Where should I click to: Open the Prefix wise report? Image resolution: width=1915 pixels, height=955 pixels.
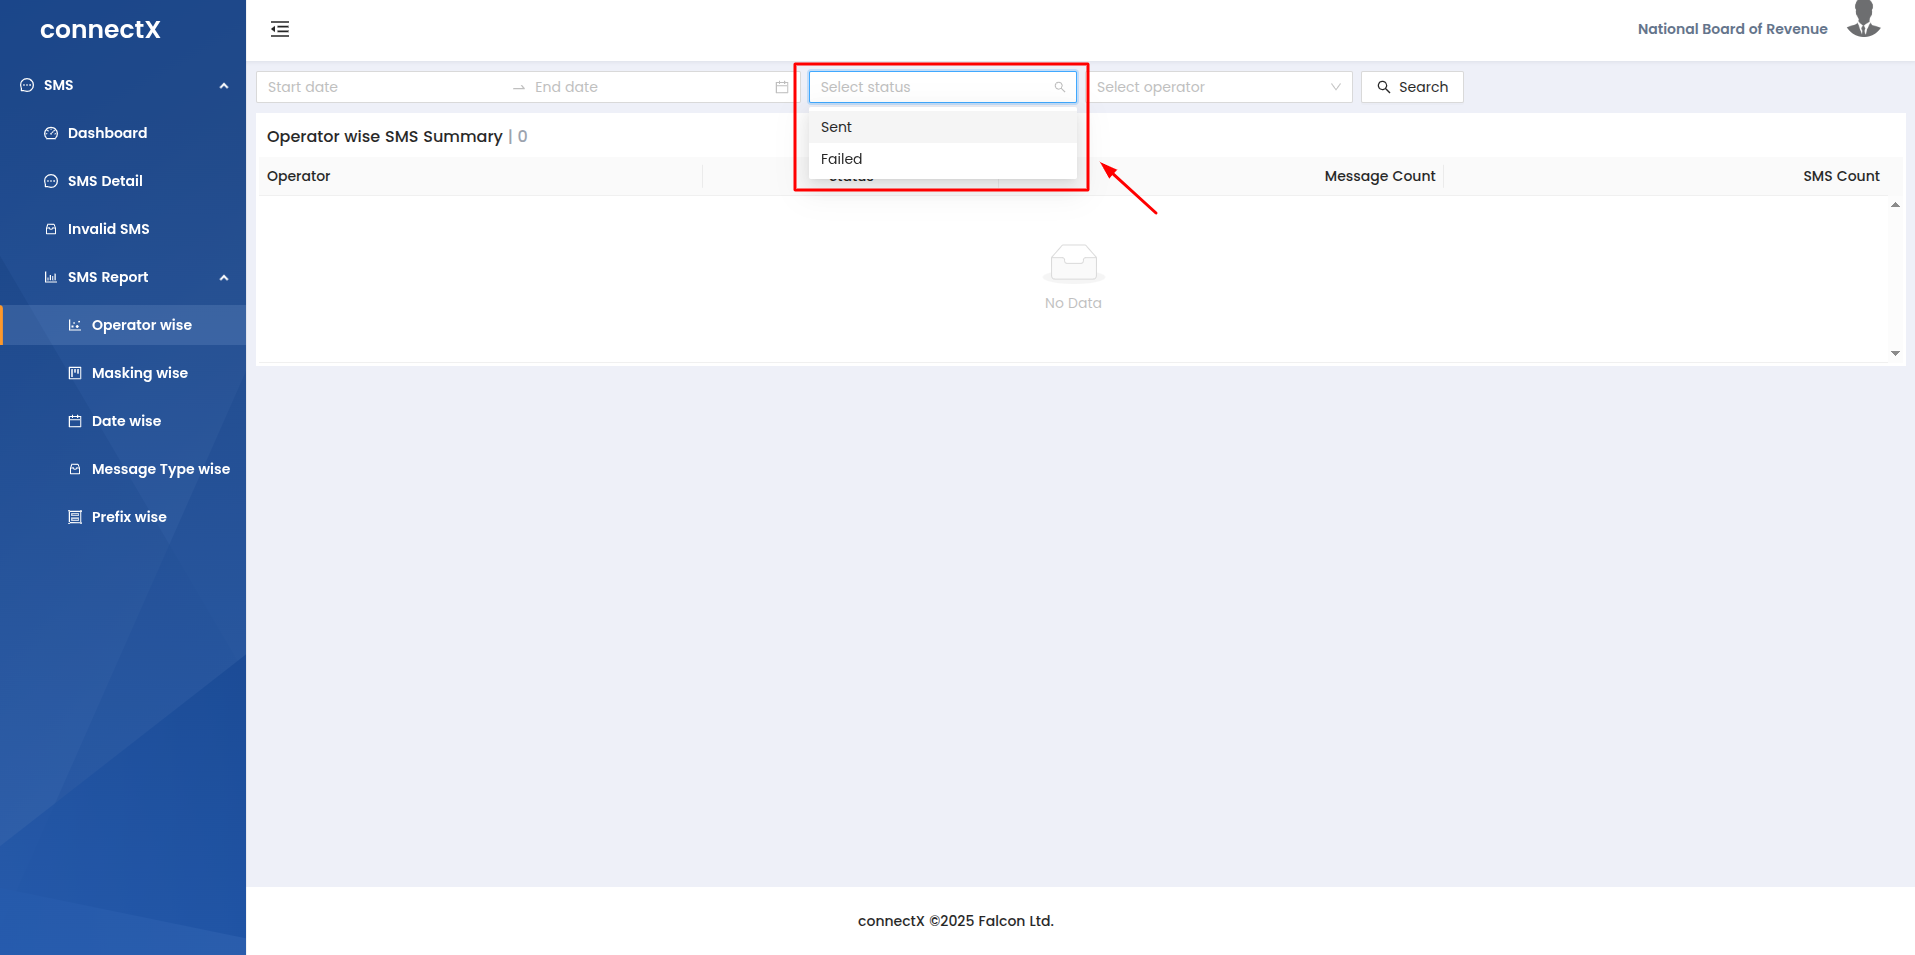click(129, 517)
